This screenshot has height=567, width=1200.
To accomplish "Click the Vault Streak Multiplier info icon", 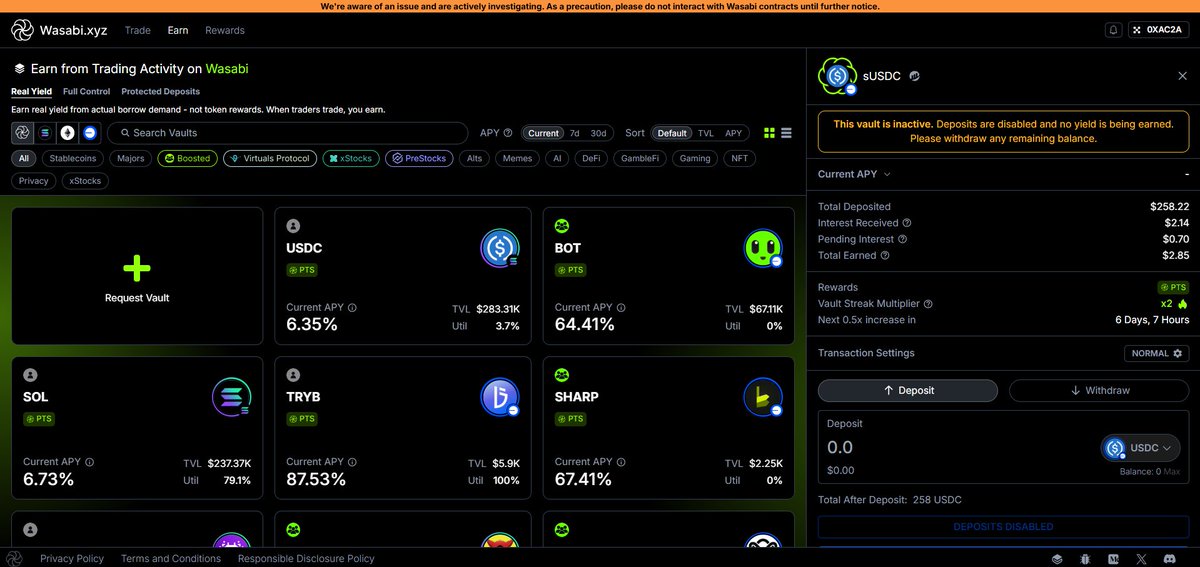I will click(x=928, y=304).
